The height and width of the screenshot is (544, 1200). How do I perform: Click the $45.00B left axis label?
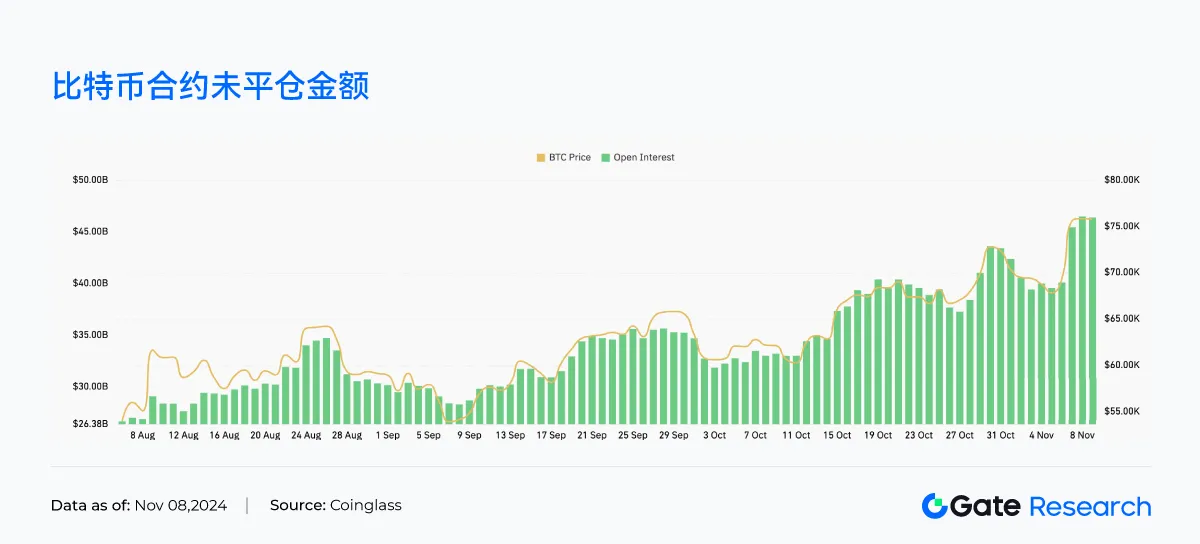[90, 232]
